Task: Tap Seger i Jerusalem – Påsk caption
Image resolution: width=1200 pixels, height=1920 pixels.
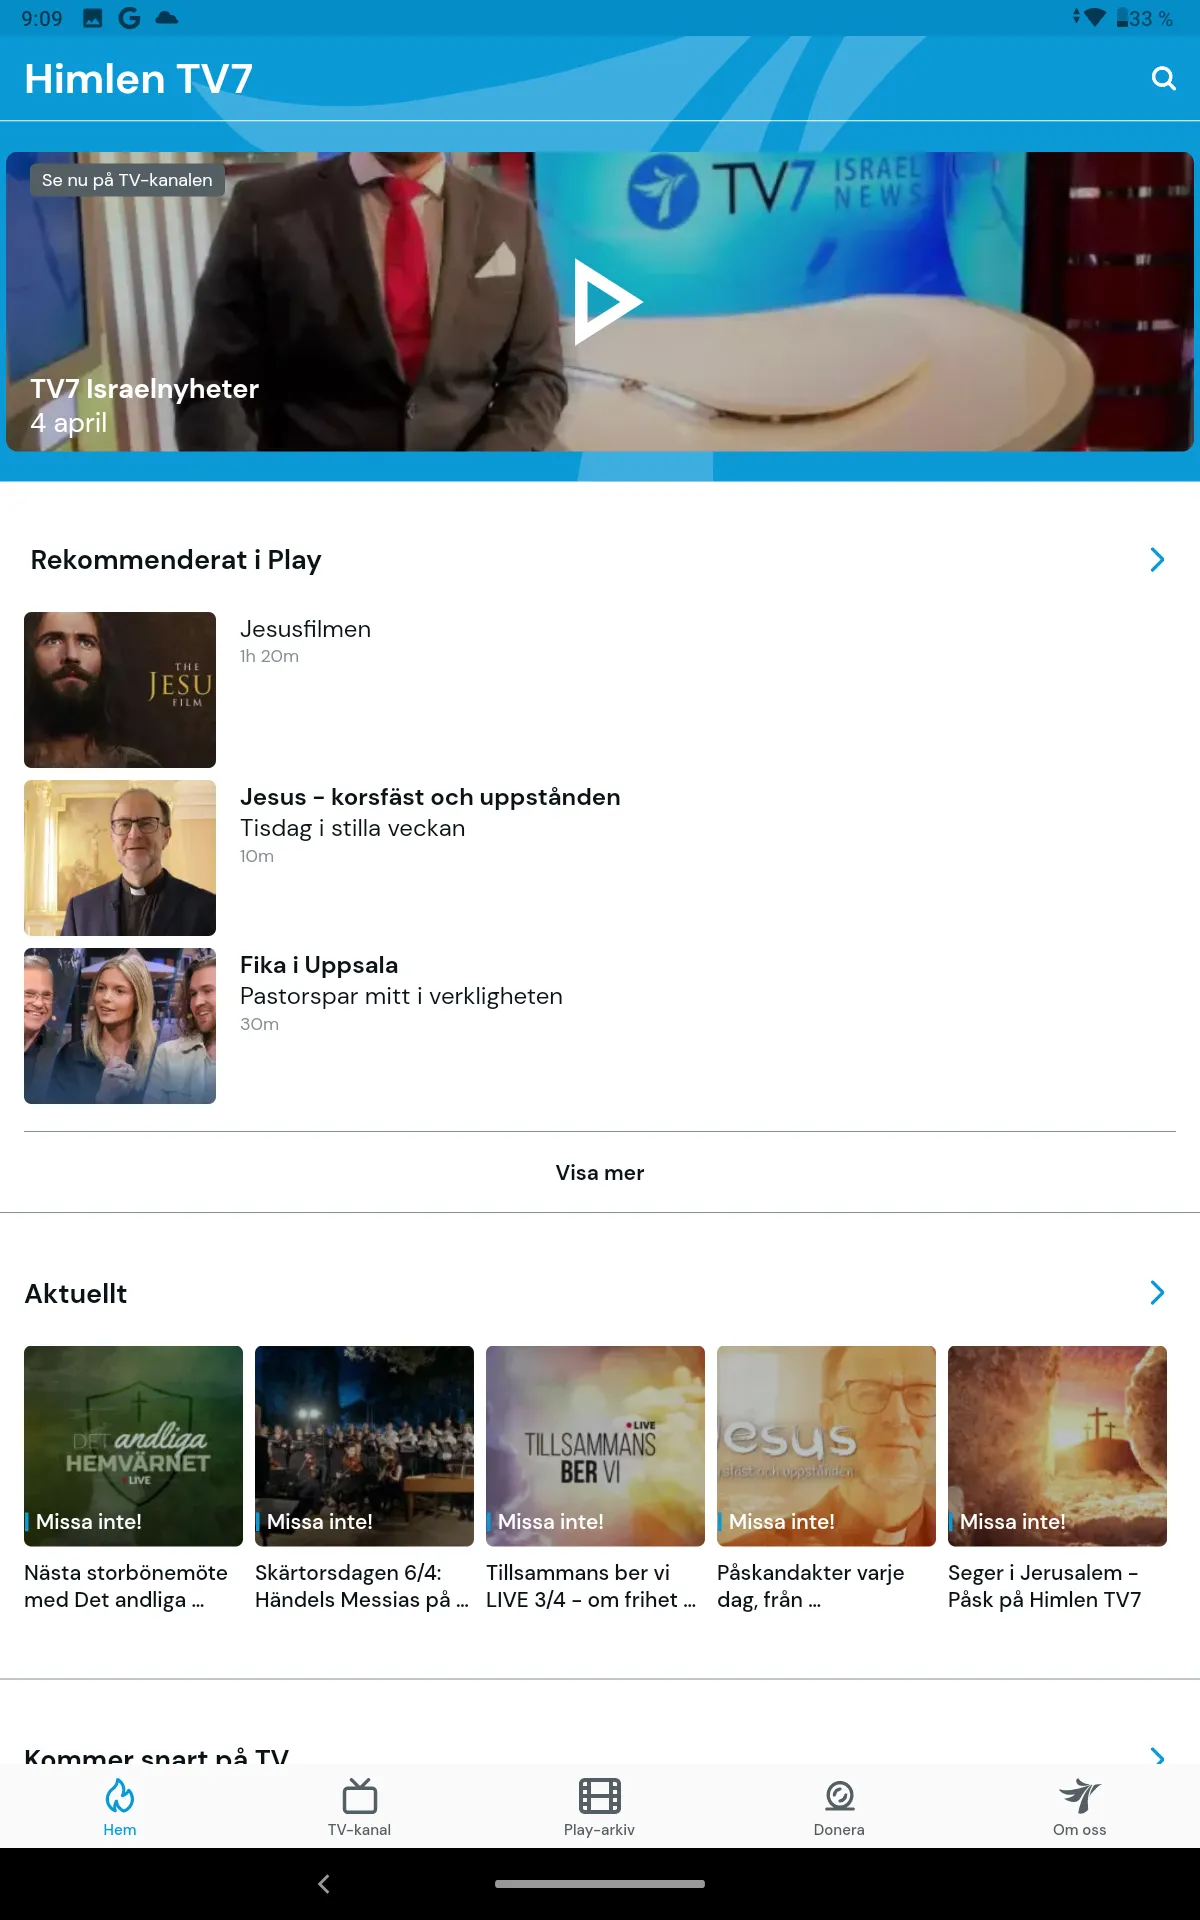Action: tap(1045, 1586)
